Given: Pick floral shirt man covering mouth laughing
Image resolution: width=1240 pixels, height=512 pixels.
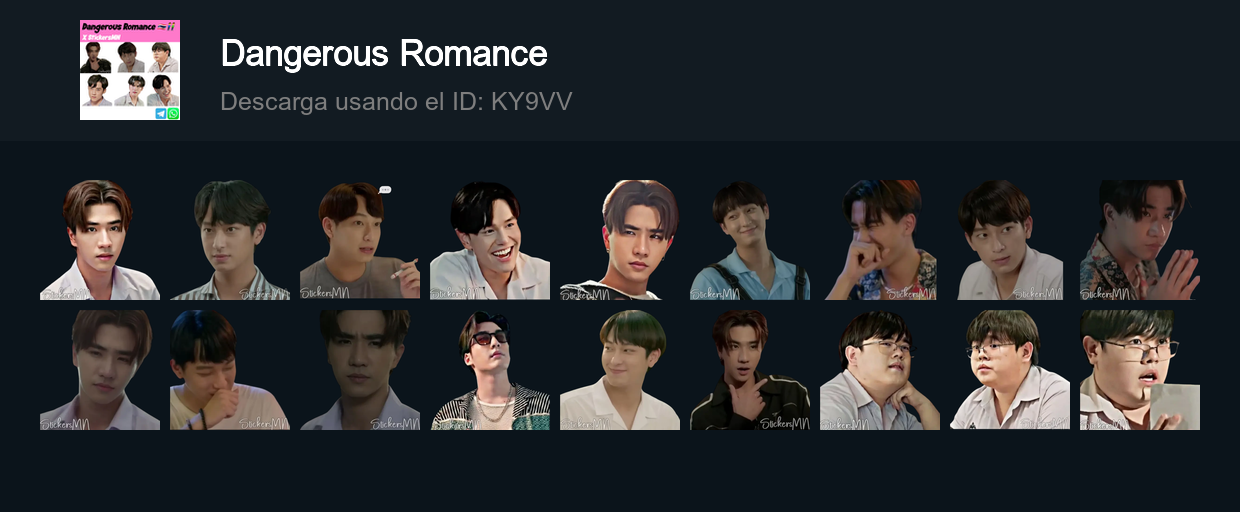Looking at the screenshot, I should click(x=880, y=240).
